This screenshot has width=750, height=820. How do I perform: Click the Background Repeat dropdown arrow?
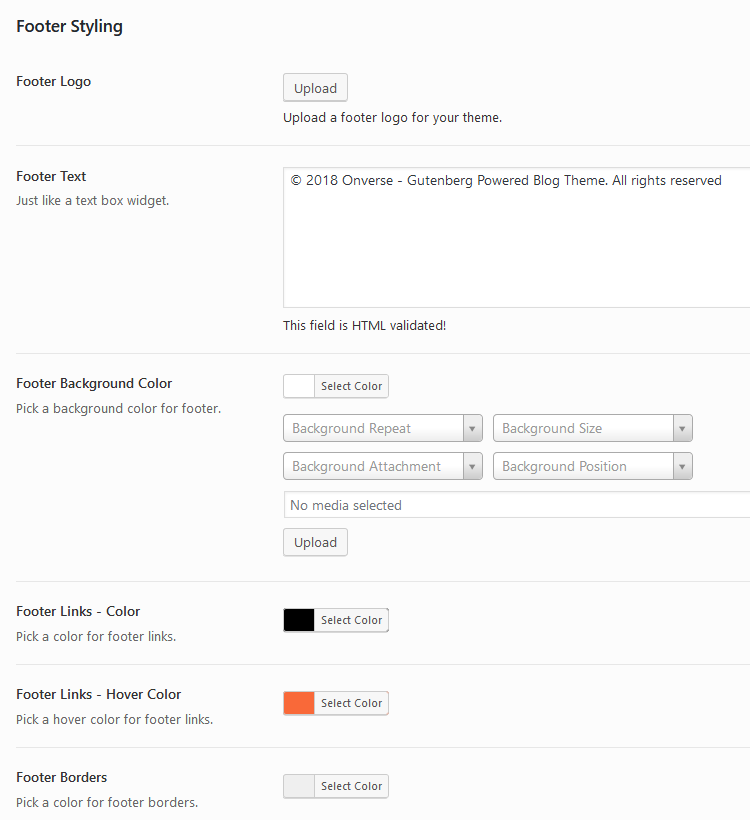[x=473, y=429]
